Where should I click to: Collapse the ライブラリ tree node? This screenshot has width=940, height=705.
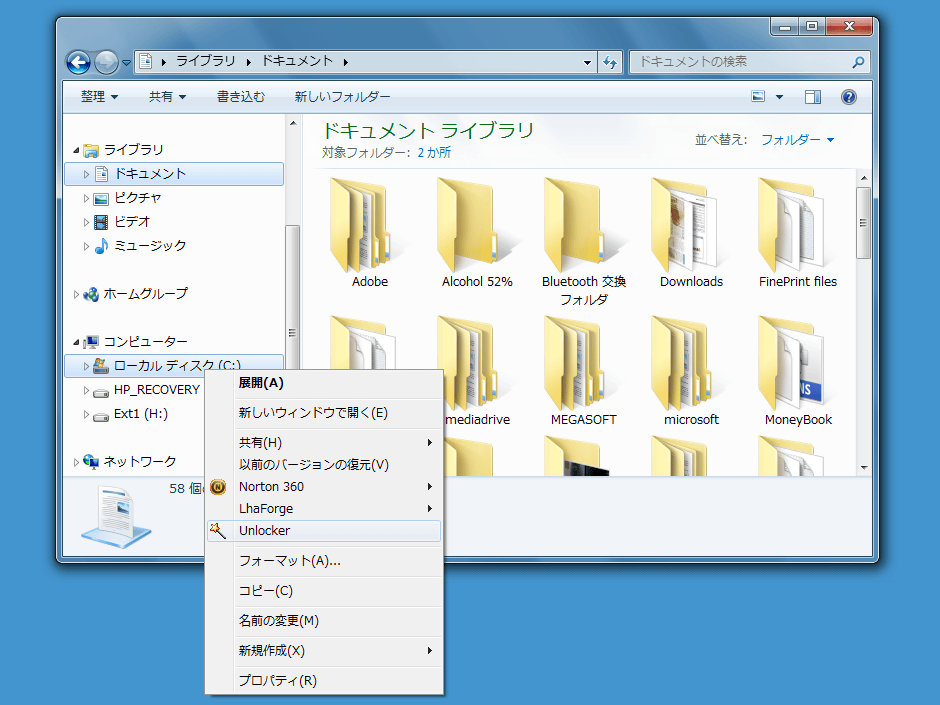click(77, 151)
